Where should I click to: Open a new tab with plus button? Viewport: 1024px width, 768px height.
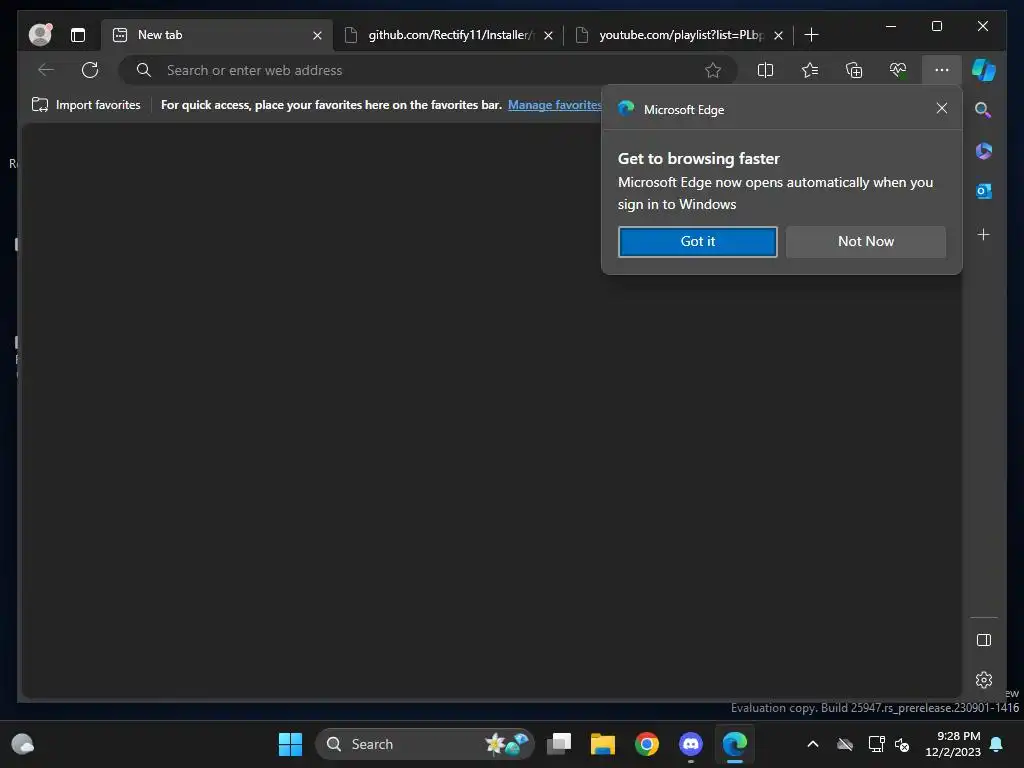811,35
